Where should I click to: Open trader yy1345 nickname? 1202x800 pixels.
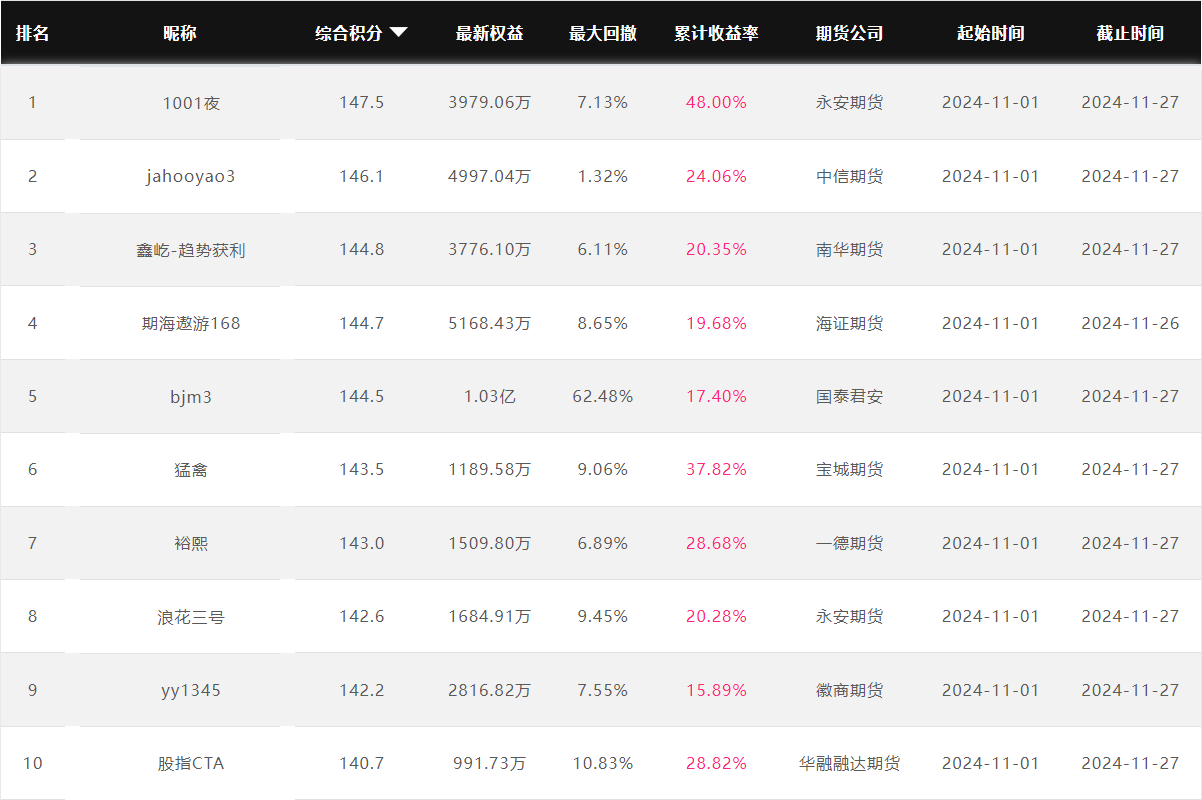(x=191, y=690)
